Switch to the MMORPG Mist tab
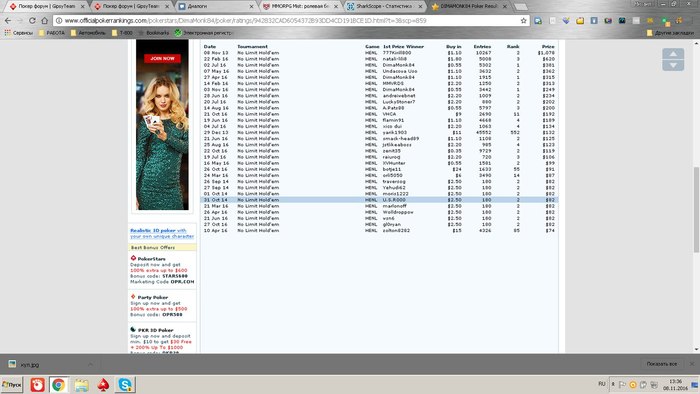Screen dimensions: 700x394 pos(300,6)
